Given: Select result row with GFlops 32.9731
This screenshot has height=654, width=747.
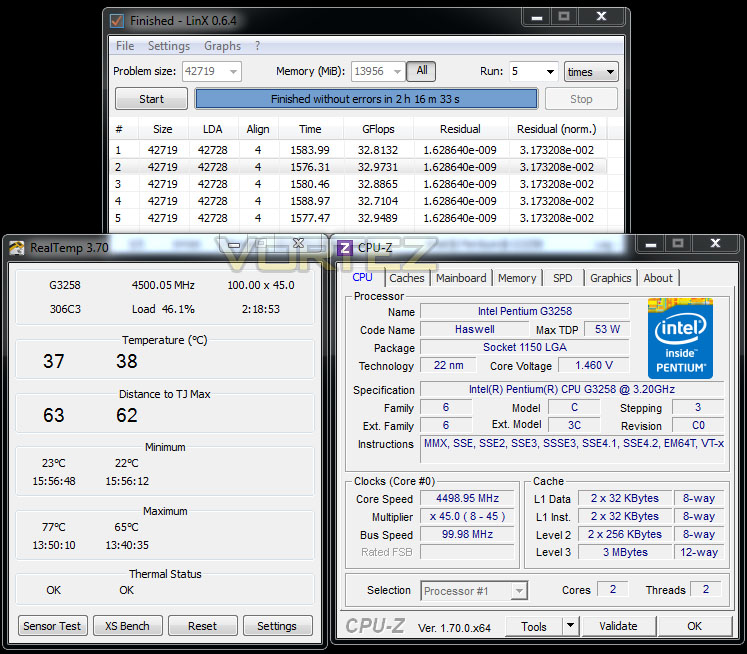Looking at the screenshot, I should 359,167.
